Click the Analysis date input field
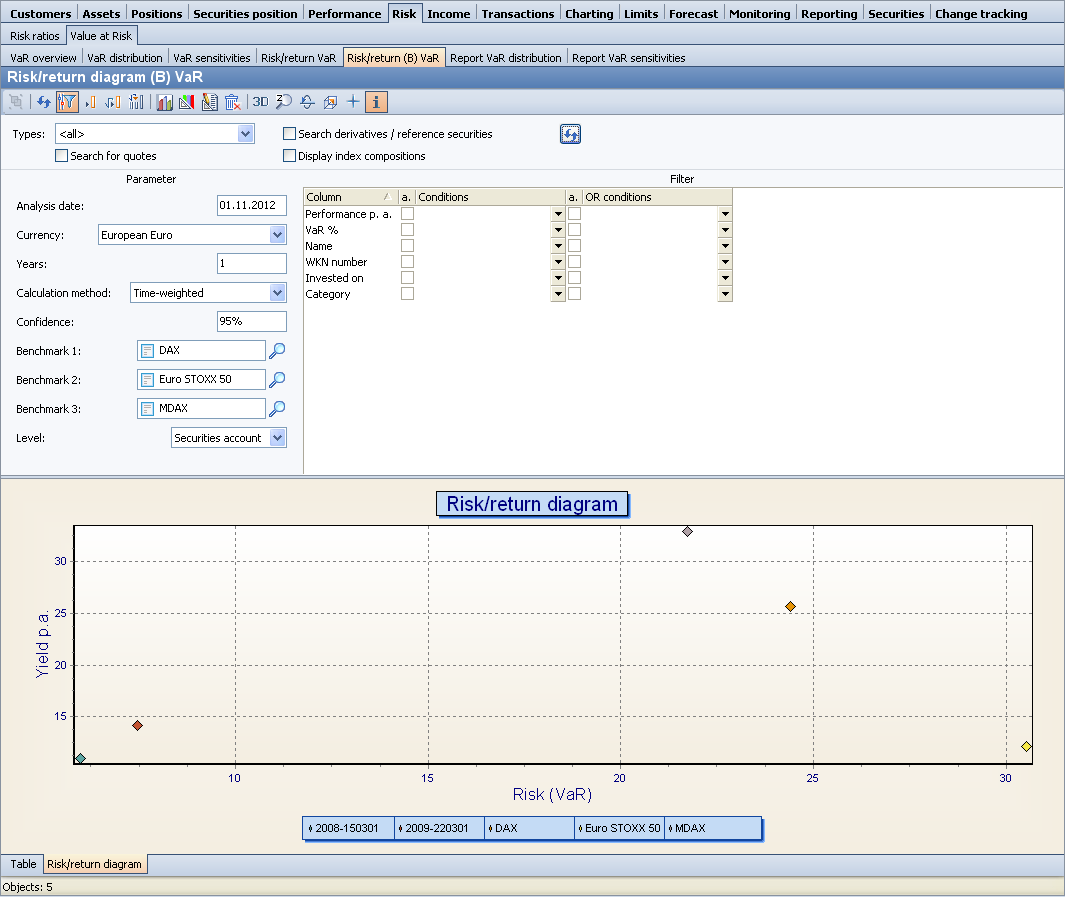The image size is (1065, 897). tap(252, 206)
